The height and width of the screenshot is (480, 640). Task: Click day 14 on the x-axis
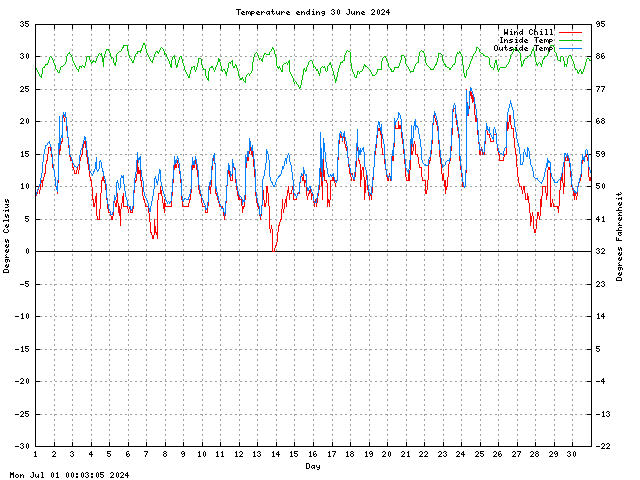pos(276,454)
